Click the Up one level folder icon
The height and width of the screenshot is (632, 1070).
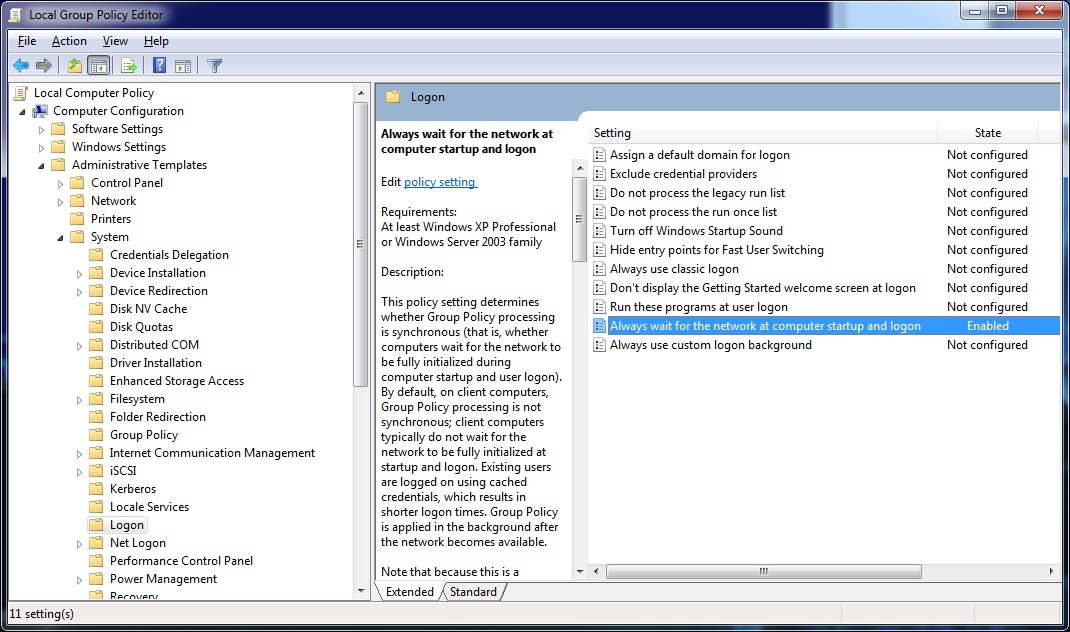(75, 66)
